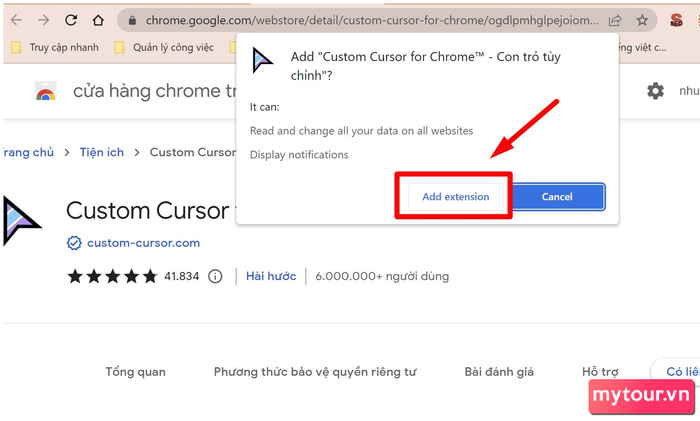Image resolution: width=700 pixels, height=421 pixels.
Task: Open the Quản lý công việc bookmark folder
Action: (164, 47)
